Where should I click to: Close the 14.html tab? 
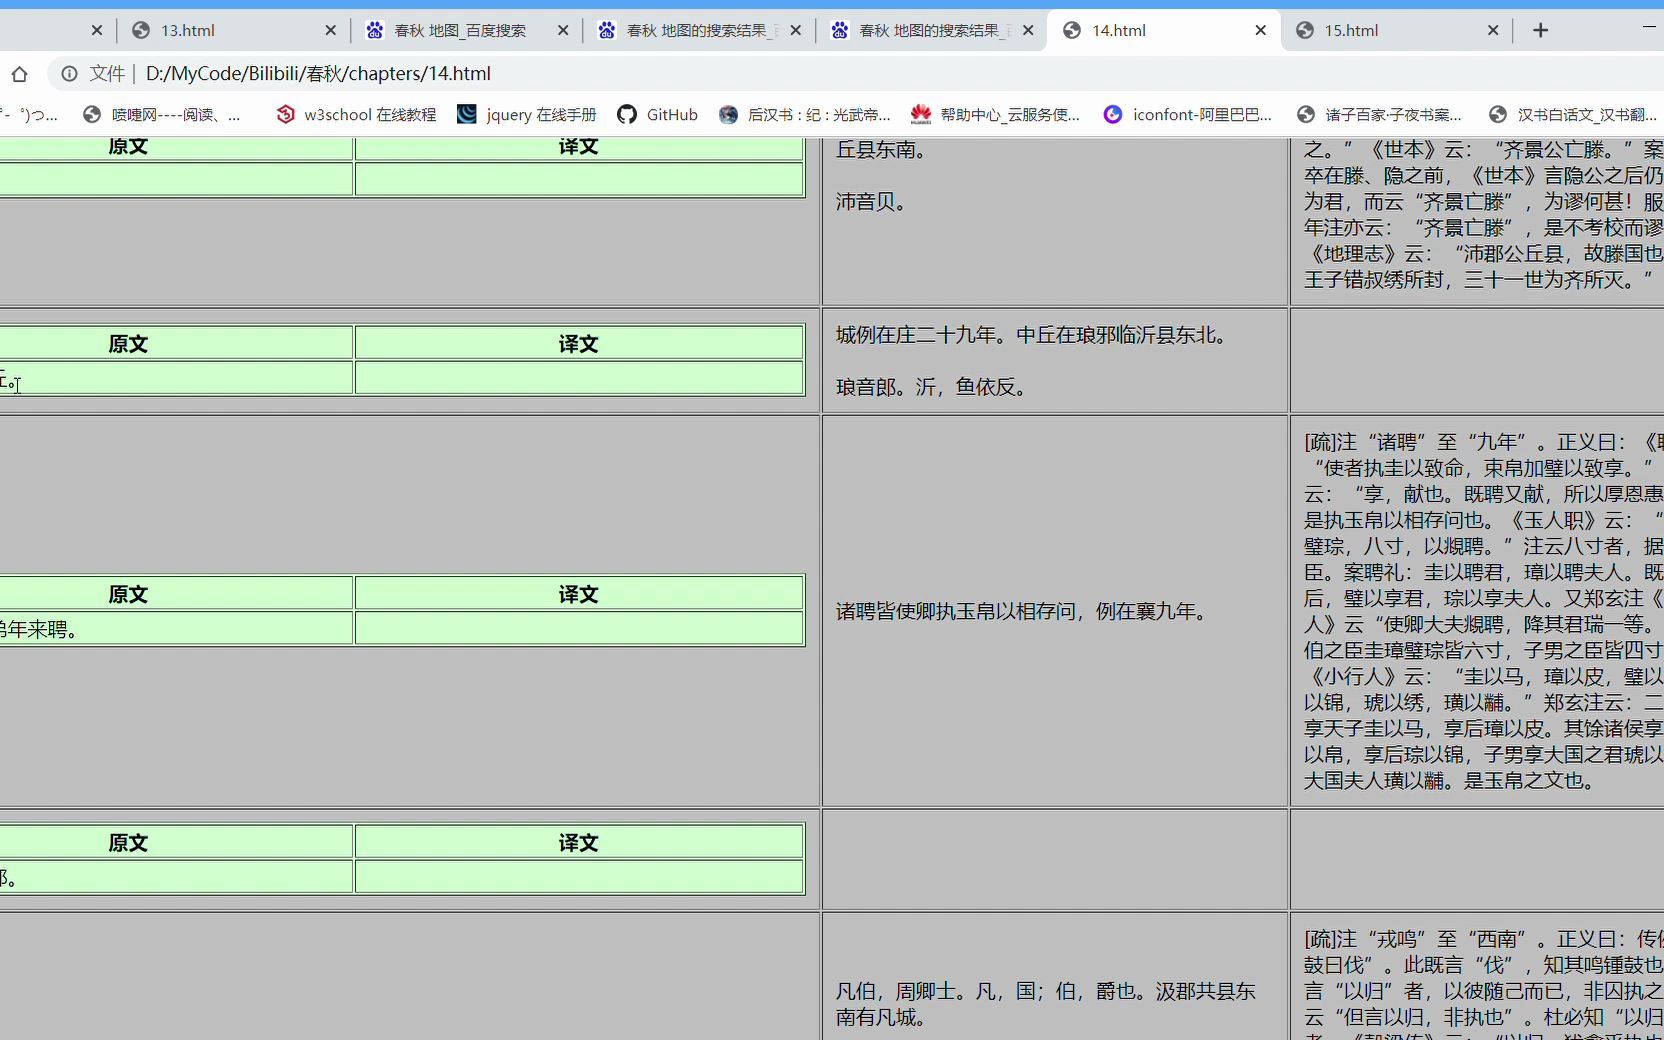pyautogui.click(x=1261, y=30)
